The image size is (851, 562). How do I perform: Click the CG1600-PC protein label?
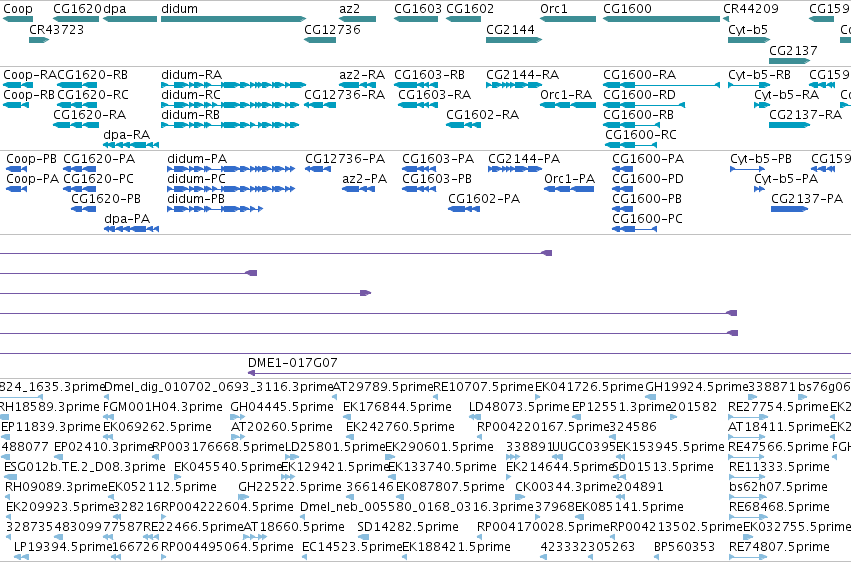click(x=647, y=219)
